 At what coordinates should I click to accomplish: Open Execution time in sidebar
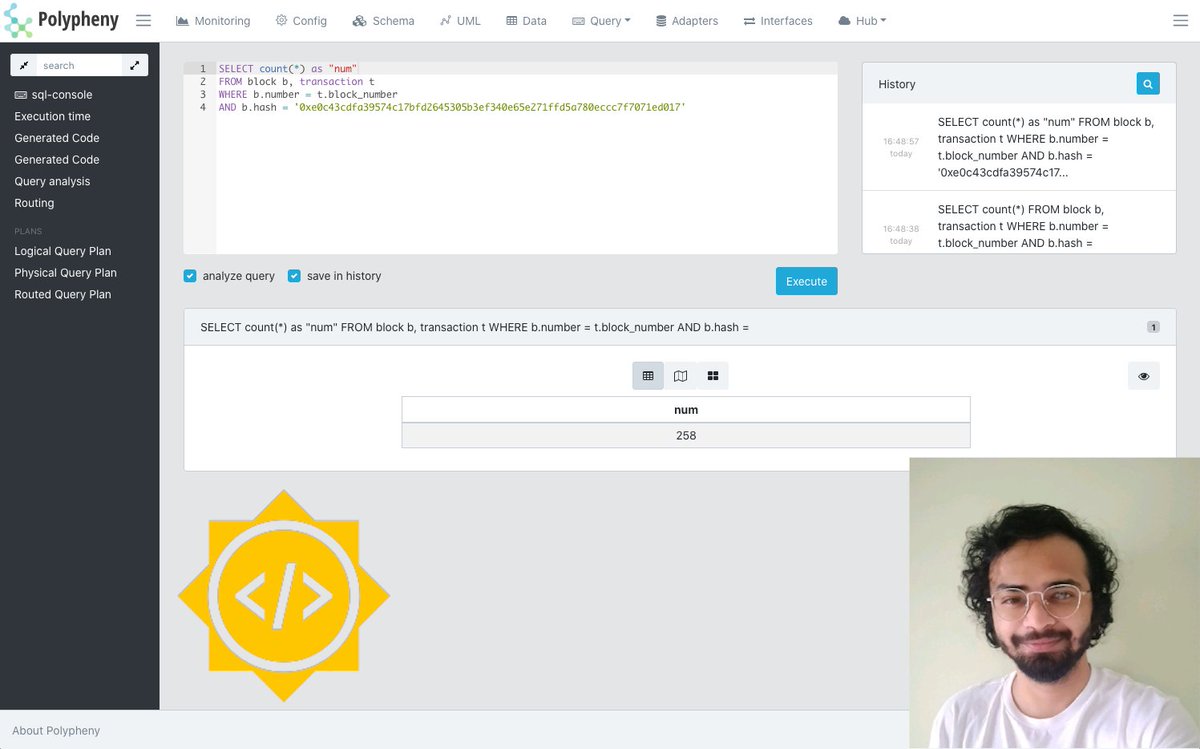coord(52,117)
